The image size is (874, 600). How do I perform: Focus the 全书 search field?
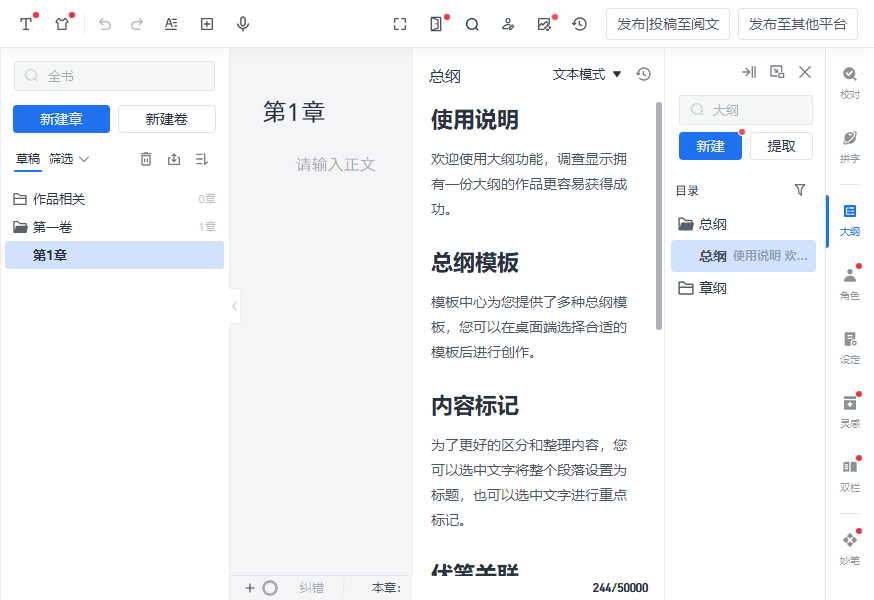114,76
